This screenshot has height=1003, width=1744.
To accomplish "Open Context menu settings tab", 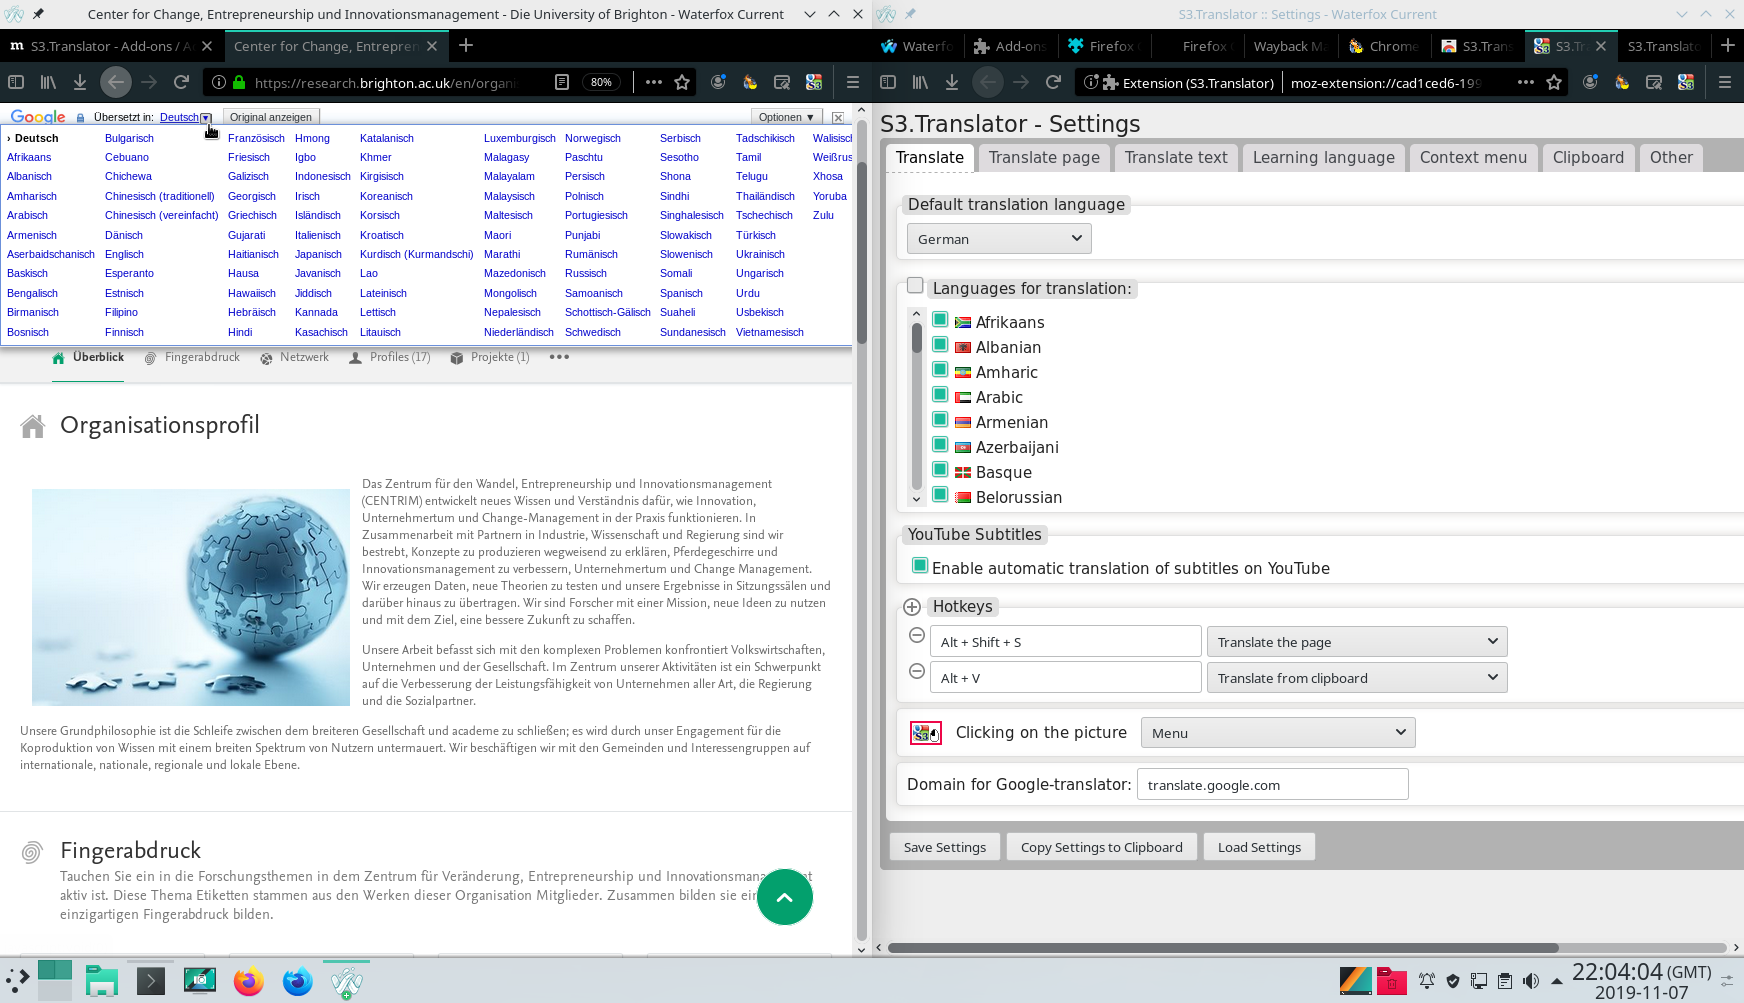I will click(x=1473, y=158).
